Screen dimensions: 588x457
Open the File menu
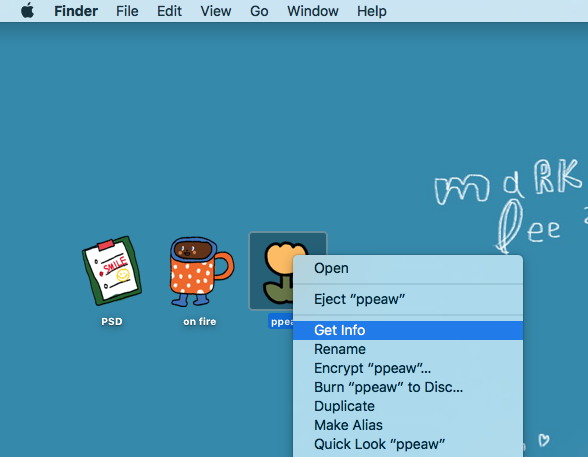(127, 11)
